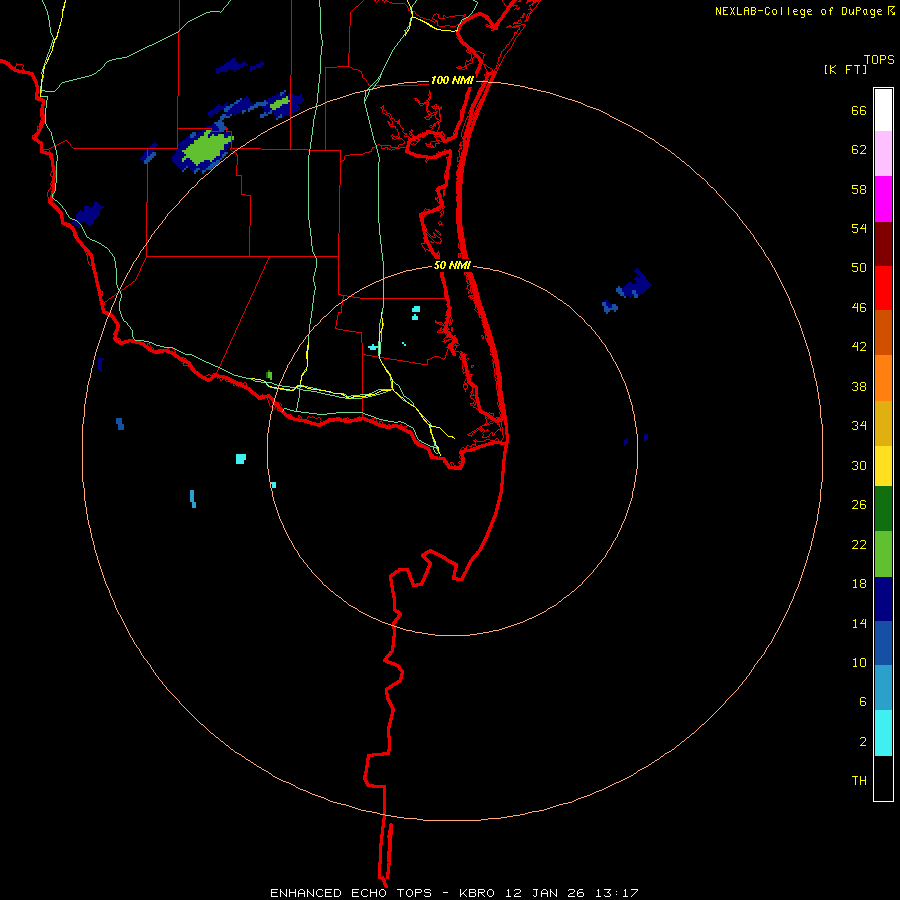Pick the dark orange legend color band
The image size is (900, 900).
[883, 333]
